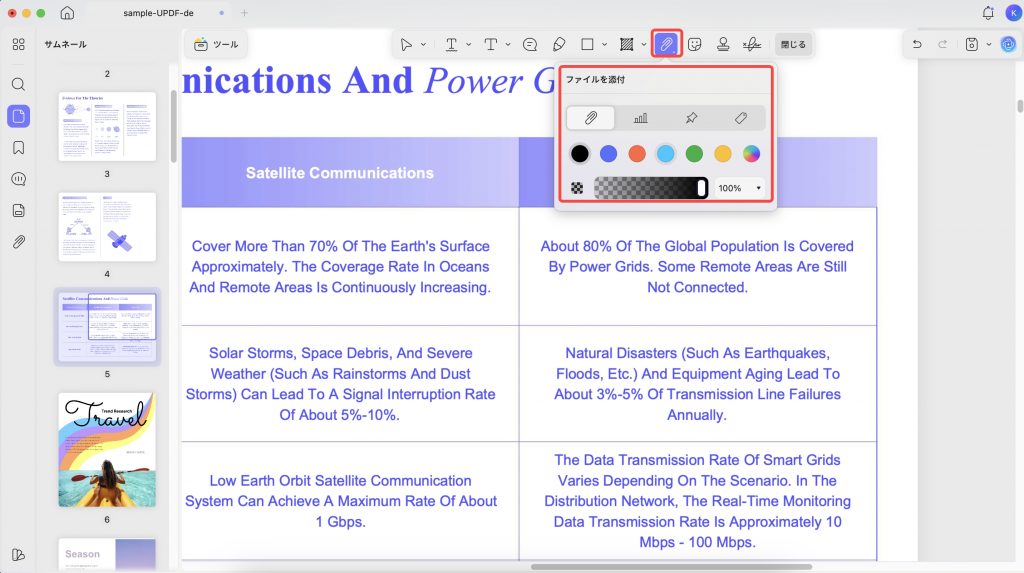Pick the pencil drawing tool
The height and width of the screenshot is (573, 1024).
559,44
